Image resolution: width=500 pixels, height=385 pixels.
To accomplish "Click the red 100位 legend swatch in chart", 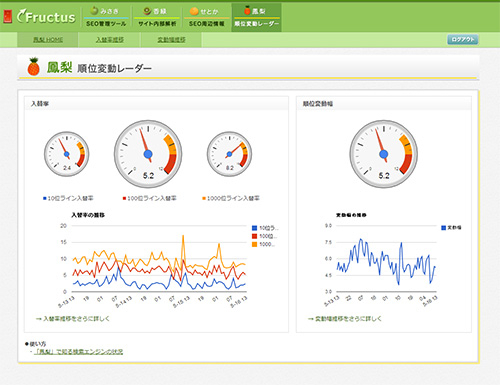I will [255, 236].
